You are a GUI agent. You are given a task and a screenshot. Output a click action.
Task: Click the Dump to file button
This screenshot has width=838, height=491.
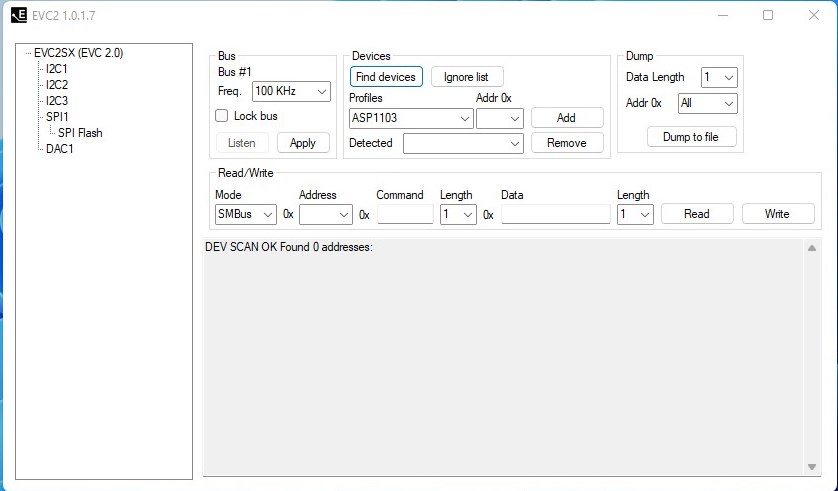(691, 137)
